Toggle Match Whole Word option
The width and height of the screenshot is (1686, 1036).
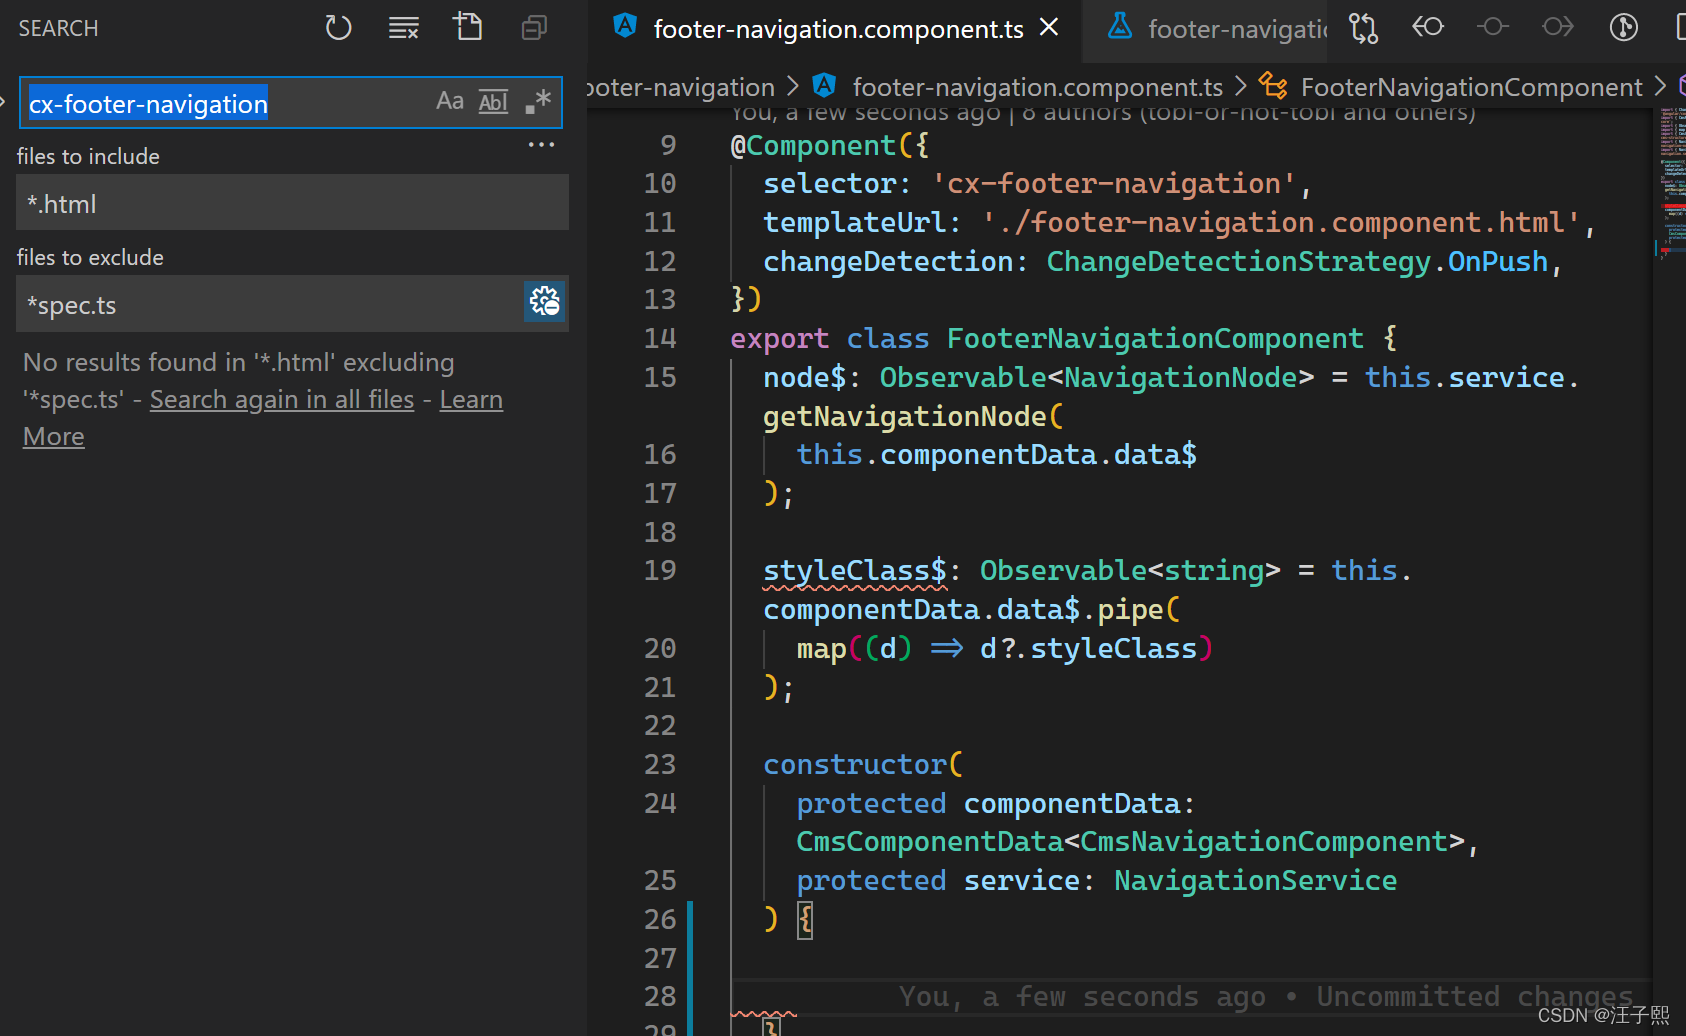pyautogui.click(x=493, y=101)
